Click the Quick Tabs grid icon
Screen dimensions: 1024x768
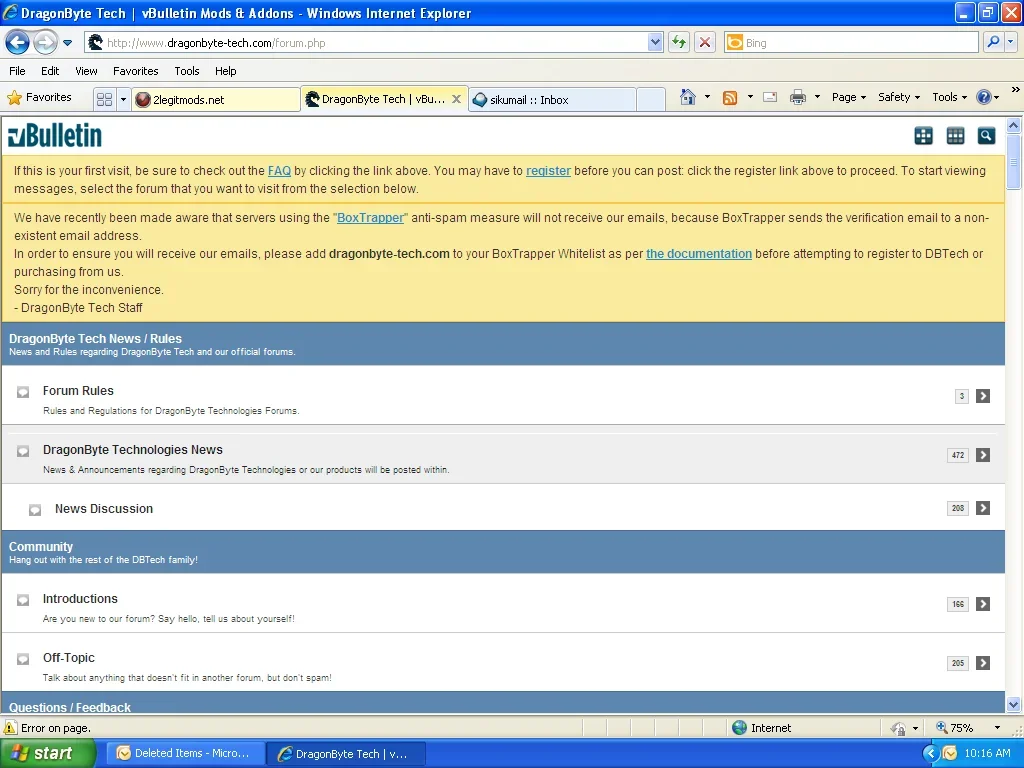[x=104, y=99]
